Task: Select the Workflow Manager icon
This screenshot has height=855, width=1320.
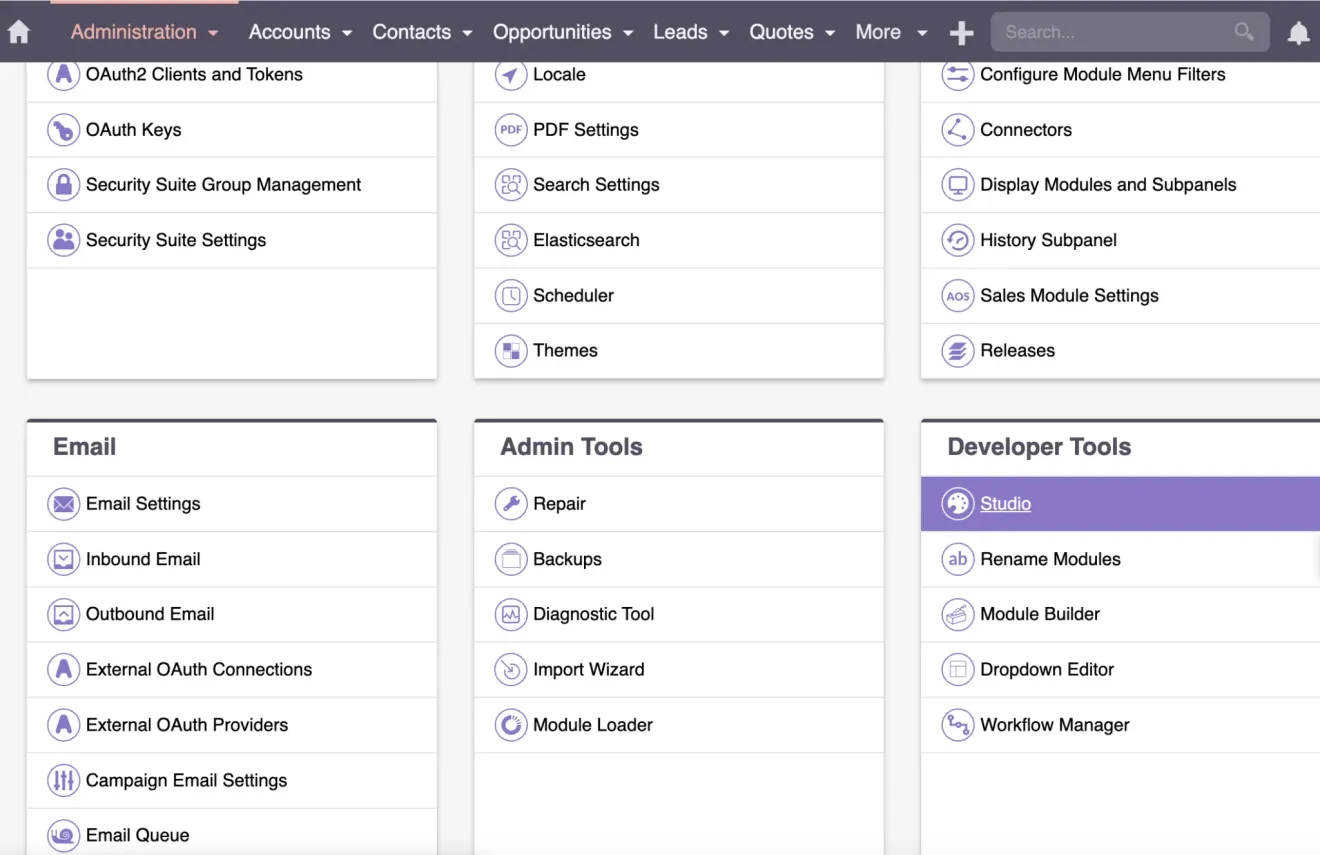Action: pos(957,724)
